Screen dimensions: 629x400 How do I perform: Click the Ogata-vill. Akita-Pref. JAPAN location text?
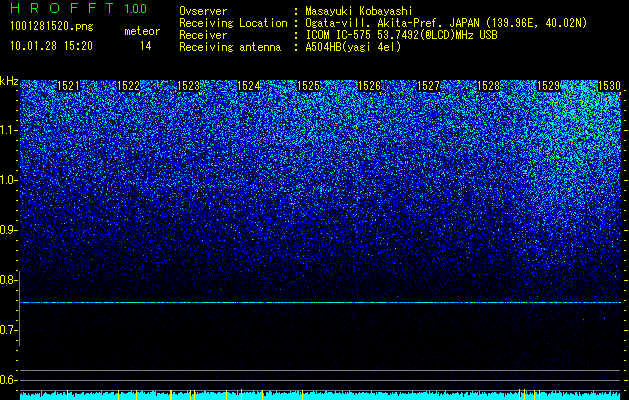coord(446,23)
